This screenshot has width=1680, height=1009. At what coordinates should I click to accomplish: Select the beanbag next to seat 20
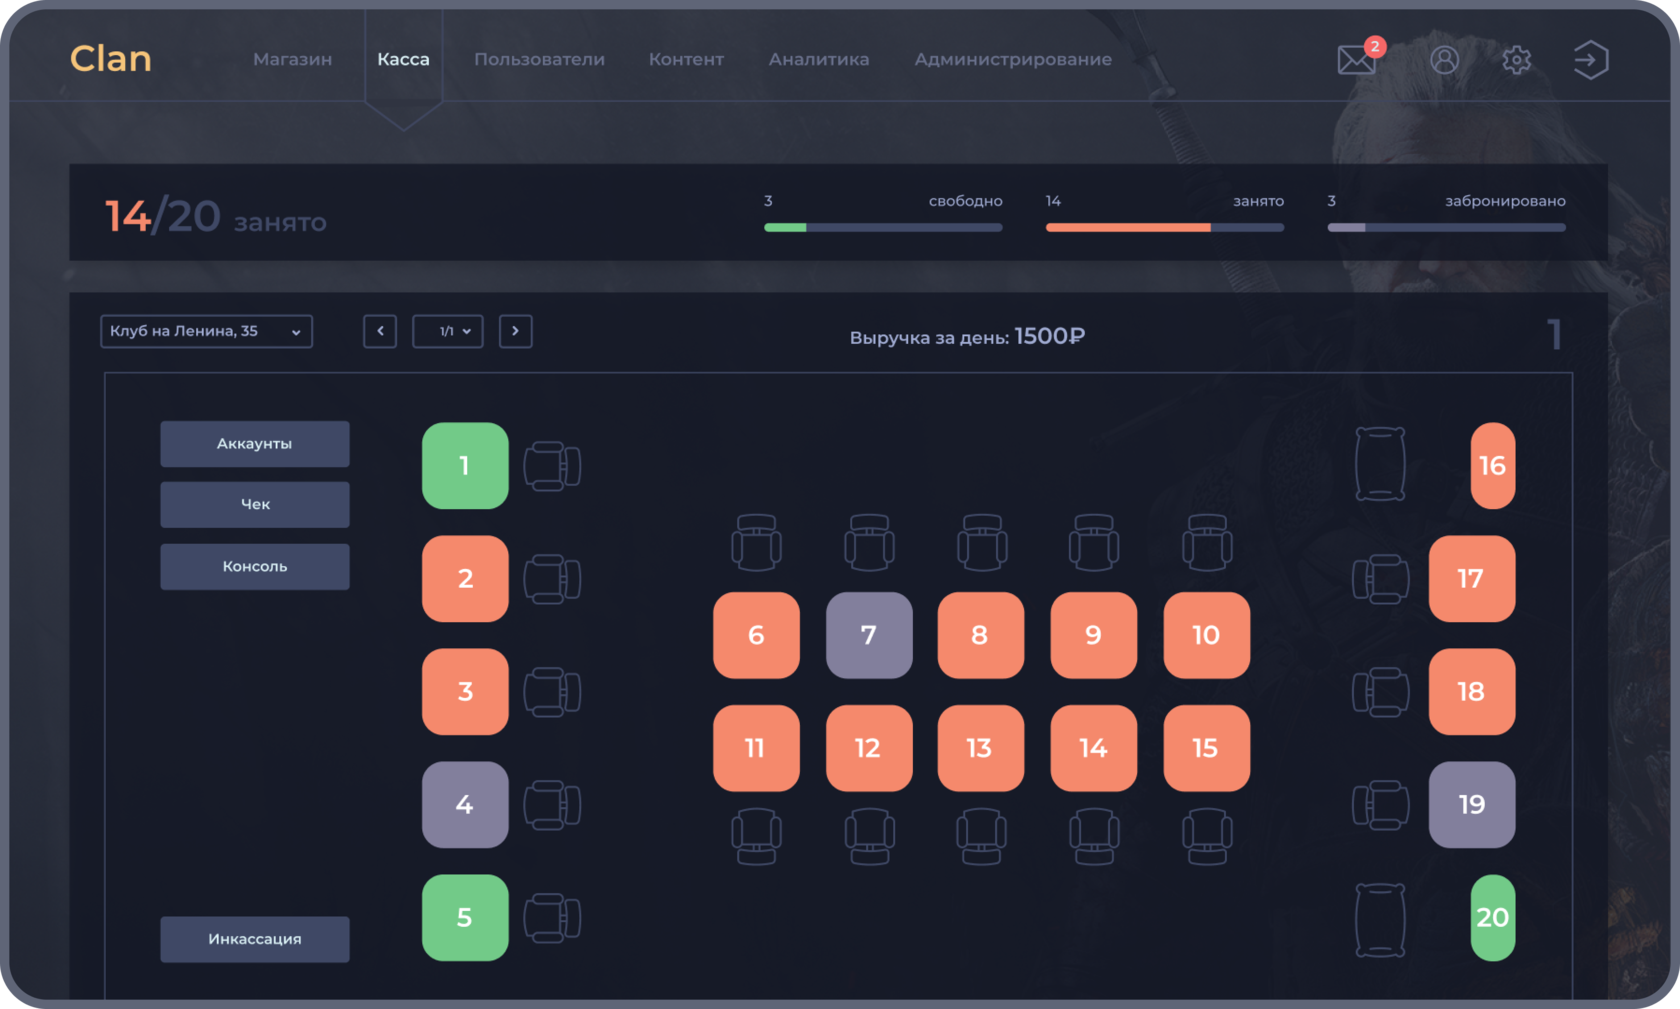pyautogui.click(x=1380, y=920)
